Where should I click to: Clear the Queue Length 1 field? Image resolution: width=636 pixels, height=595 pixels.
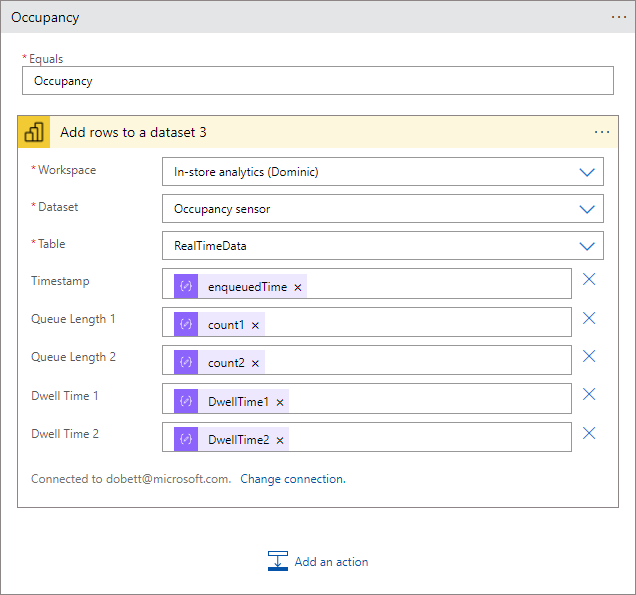point(589,318)
